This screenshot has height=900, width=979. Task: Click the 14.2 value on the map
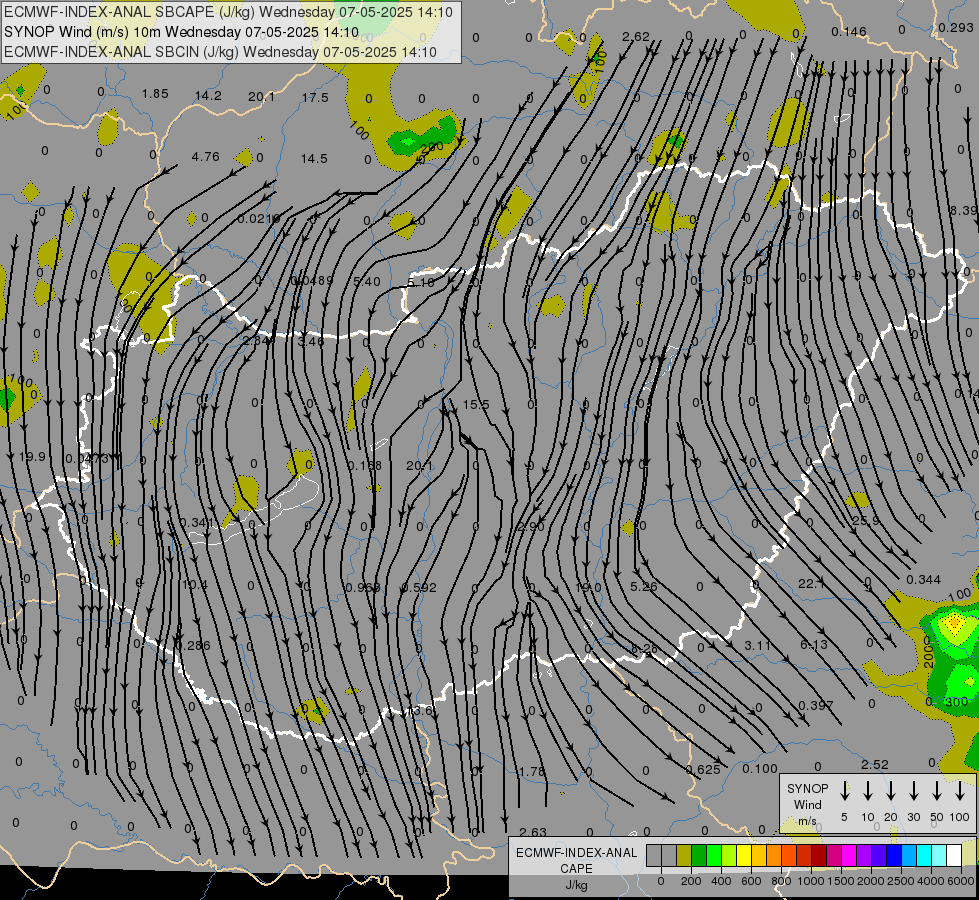[208, 96]
